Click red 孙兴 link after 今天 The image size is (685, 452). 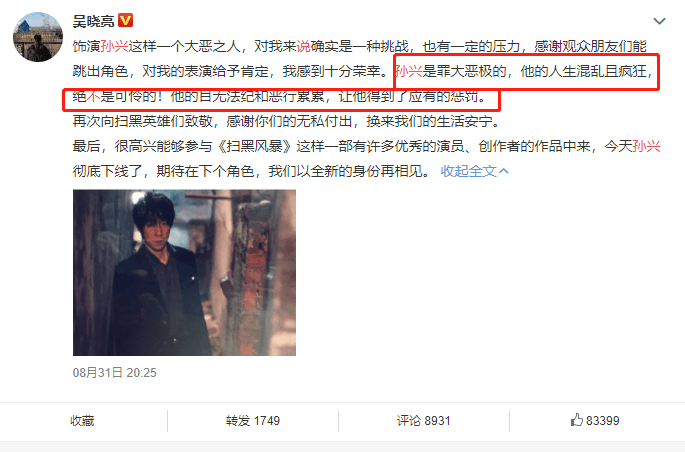[x=646, y=146]
